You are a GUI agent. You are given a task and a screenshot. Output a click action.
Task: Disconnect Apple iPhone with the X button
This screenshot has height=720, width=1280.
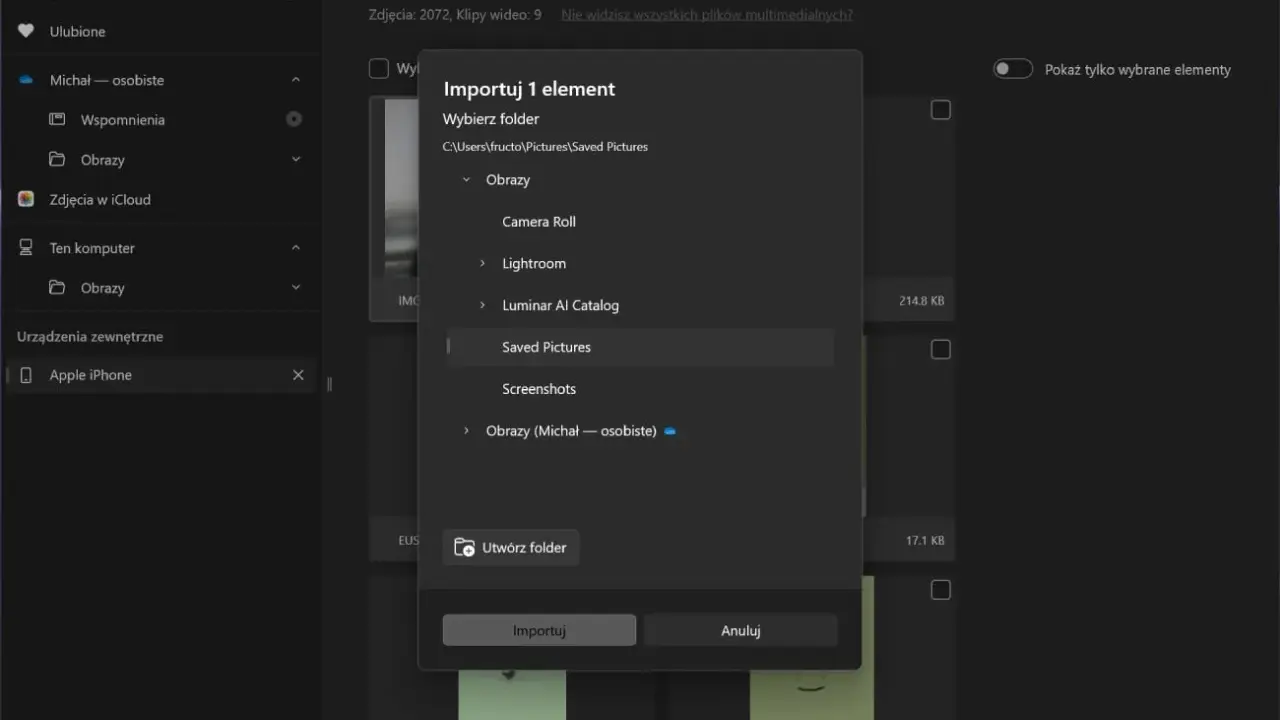(298, 375)
